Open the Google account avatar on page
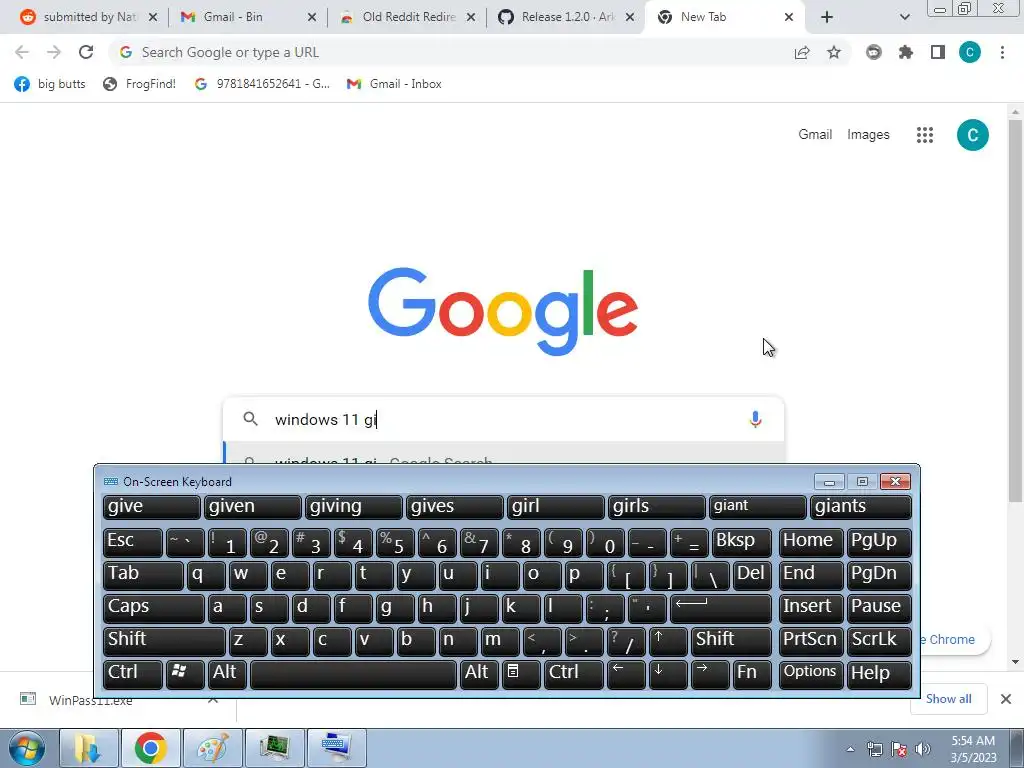 click(972, 135)
